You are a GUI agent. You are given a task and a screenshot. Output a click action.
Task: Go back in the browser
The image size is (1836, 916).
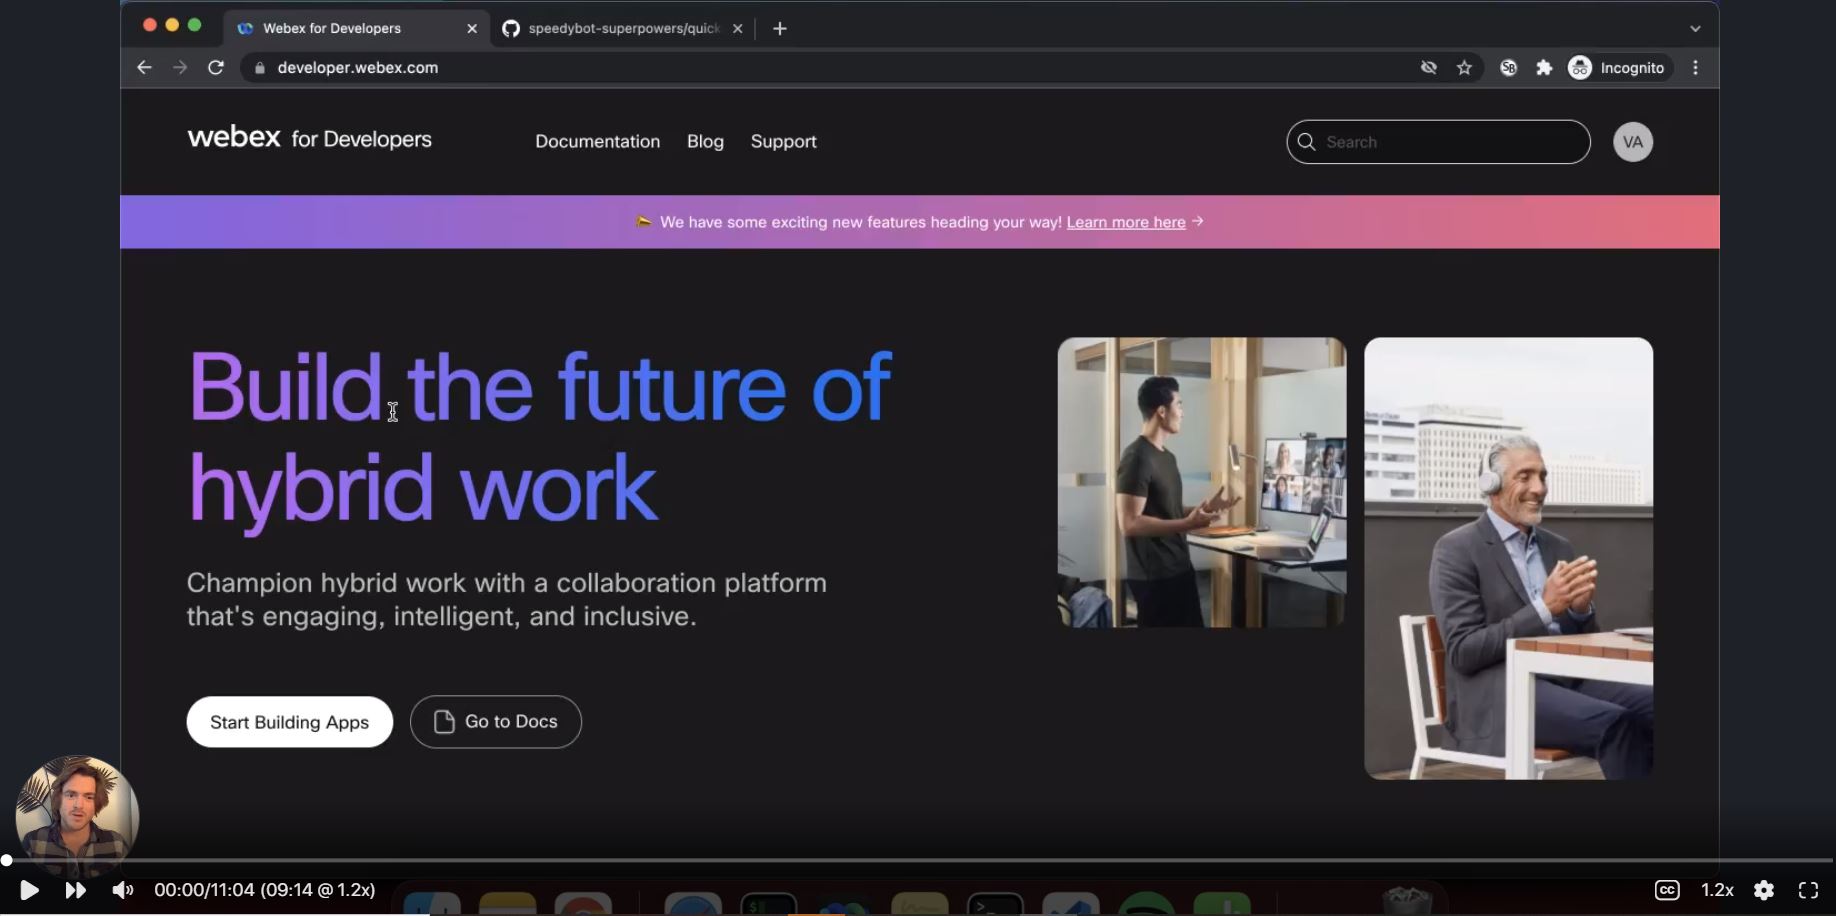pos(144,67)
